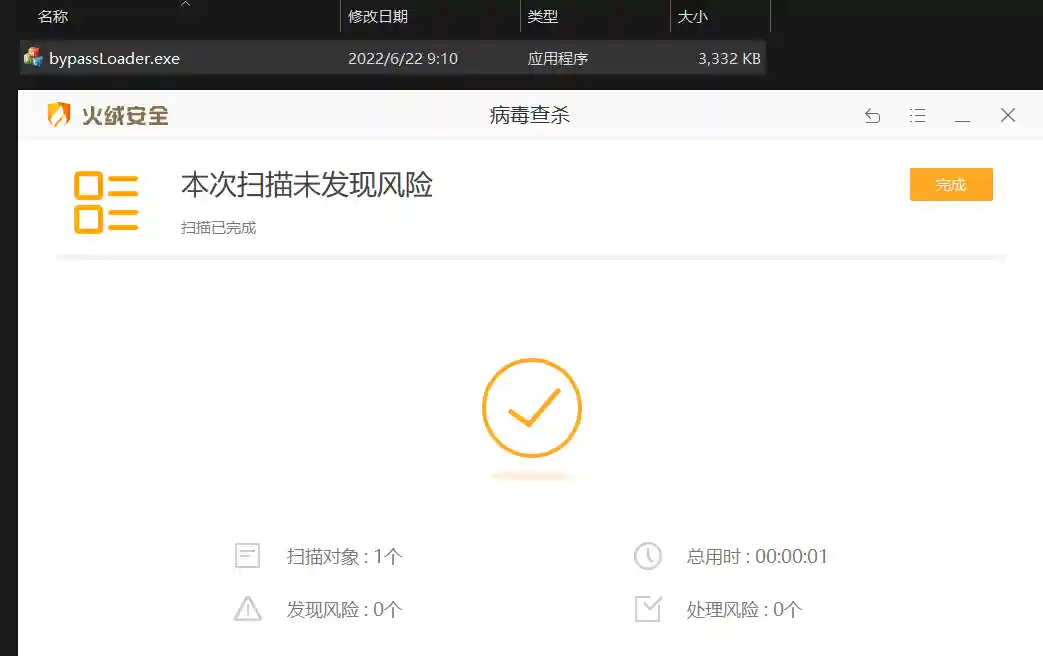Click the 扫描对象 document icon
The width and height of the screenshot is (1043, 656).
(x=247, y=556)
